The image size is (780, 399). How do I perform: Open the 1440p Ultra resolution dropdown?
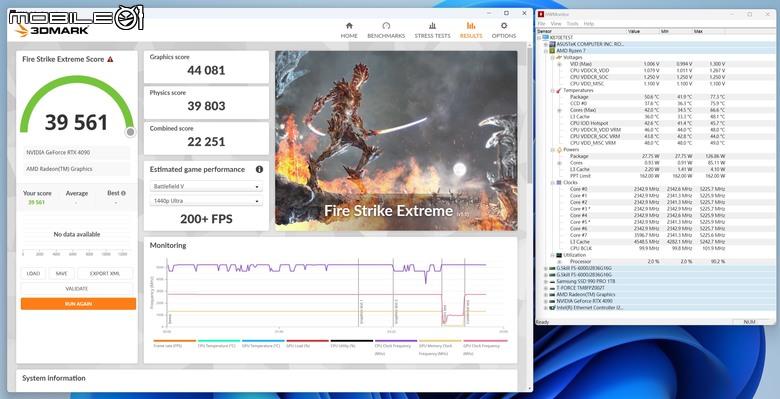tap(206, 201)
